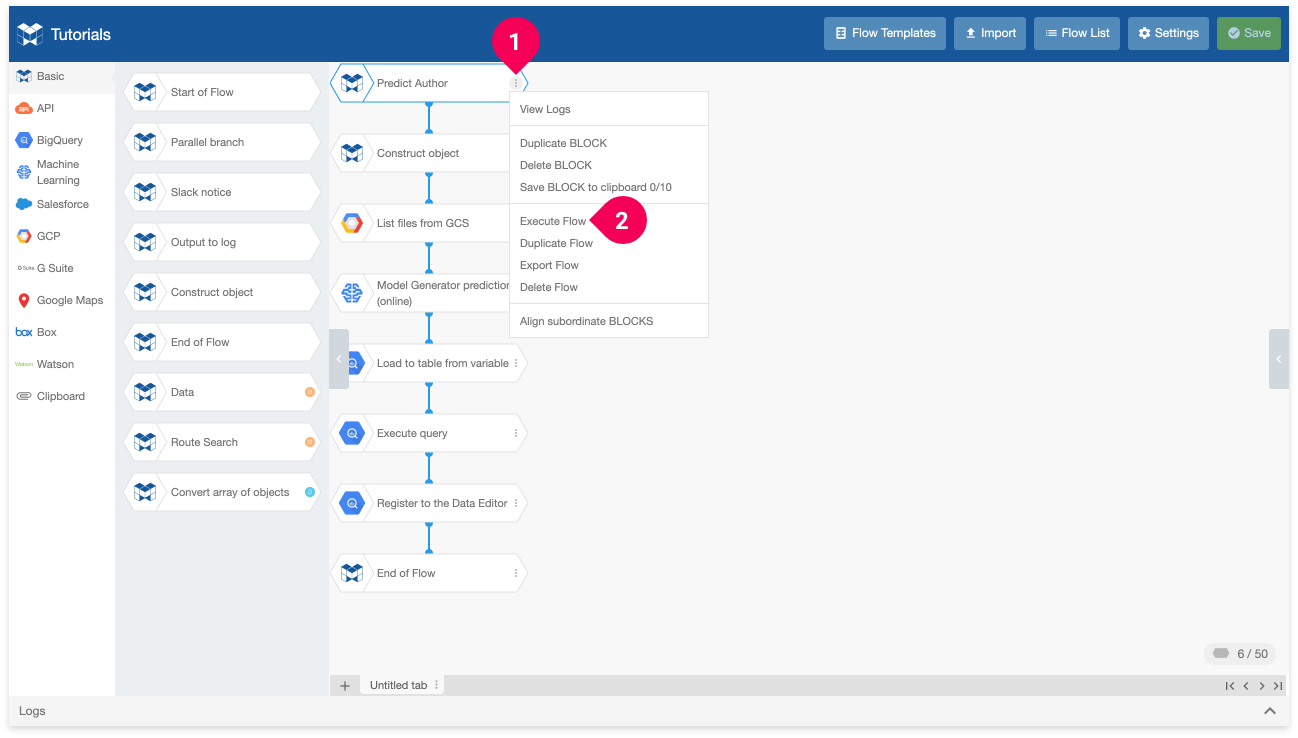
Task: Click the orange badge on Data block
Action: point(310,392)
